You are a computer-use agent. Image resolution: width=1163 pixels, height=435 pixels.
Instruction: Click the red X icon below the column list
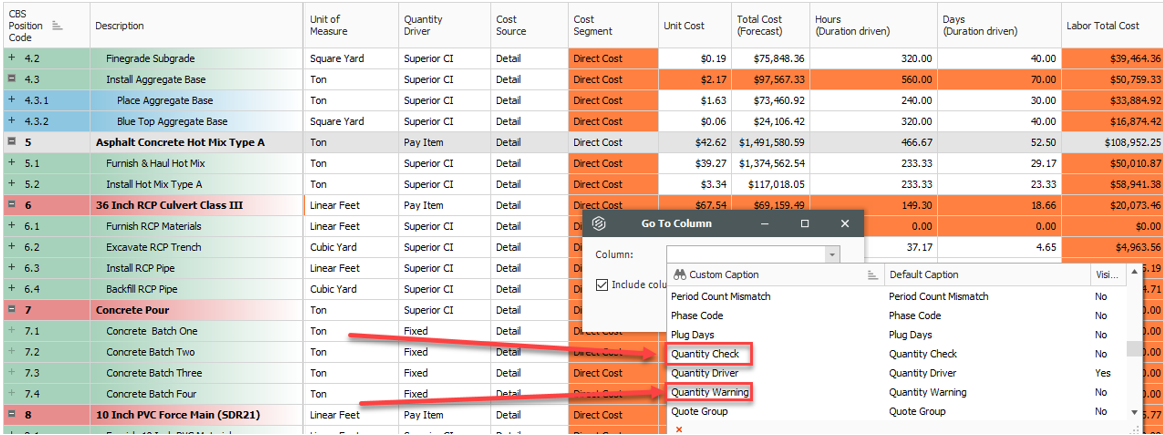[679, 429]
